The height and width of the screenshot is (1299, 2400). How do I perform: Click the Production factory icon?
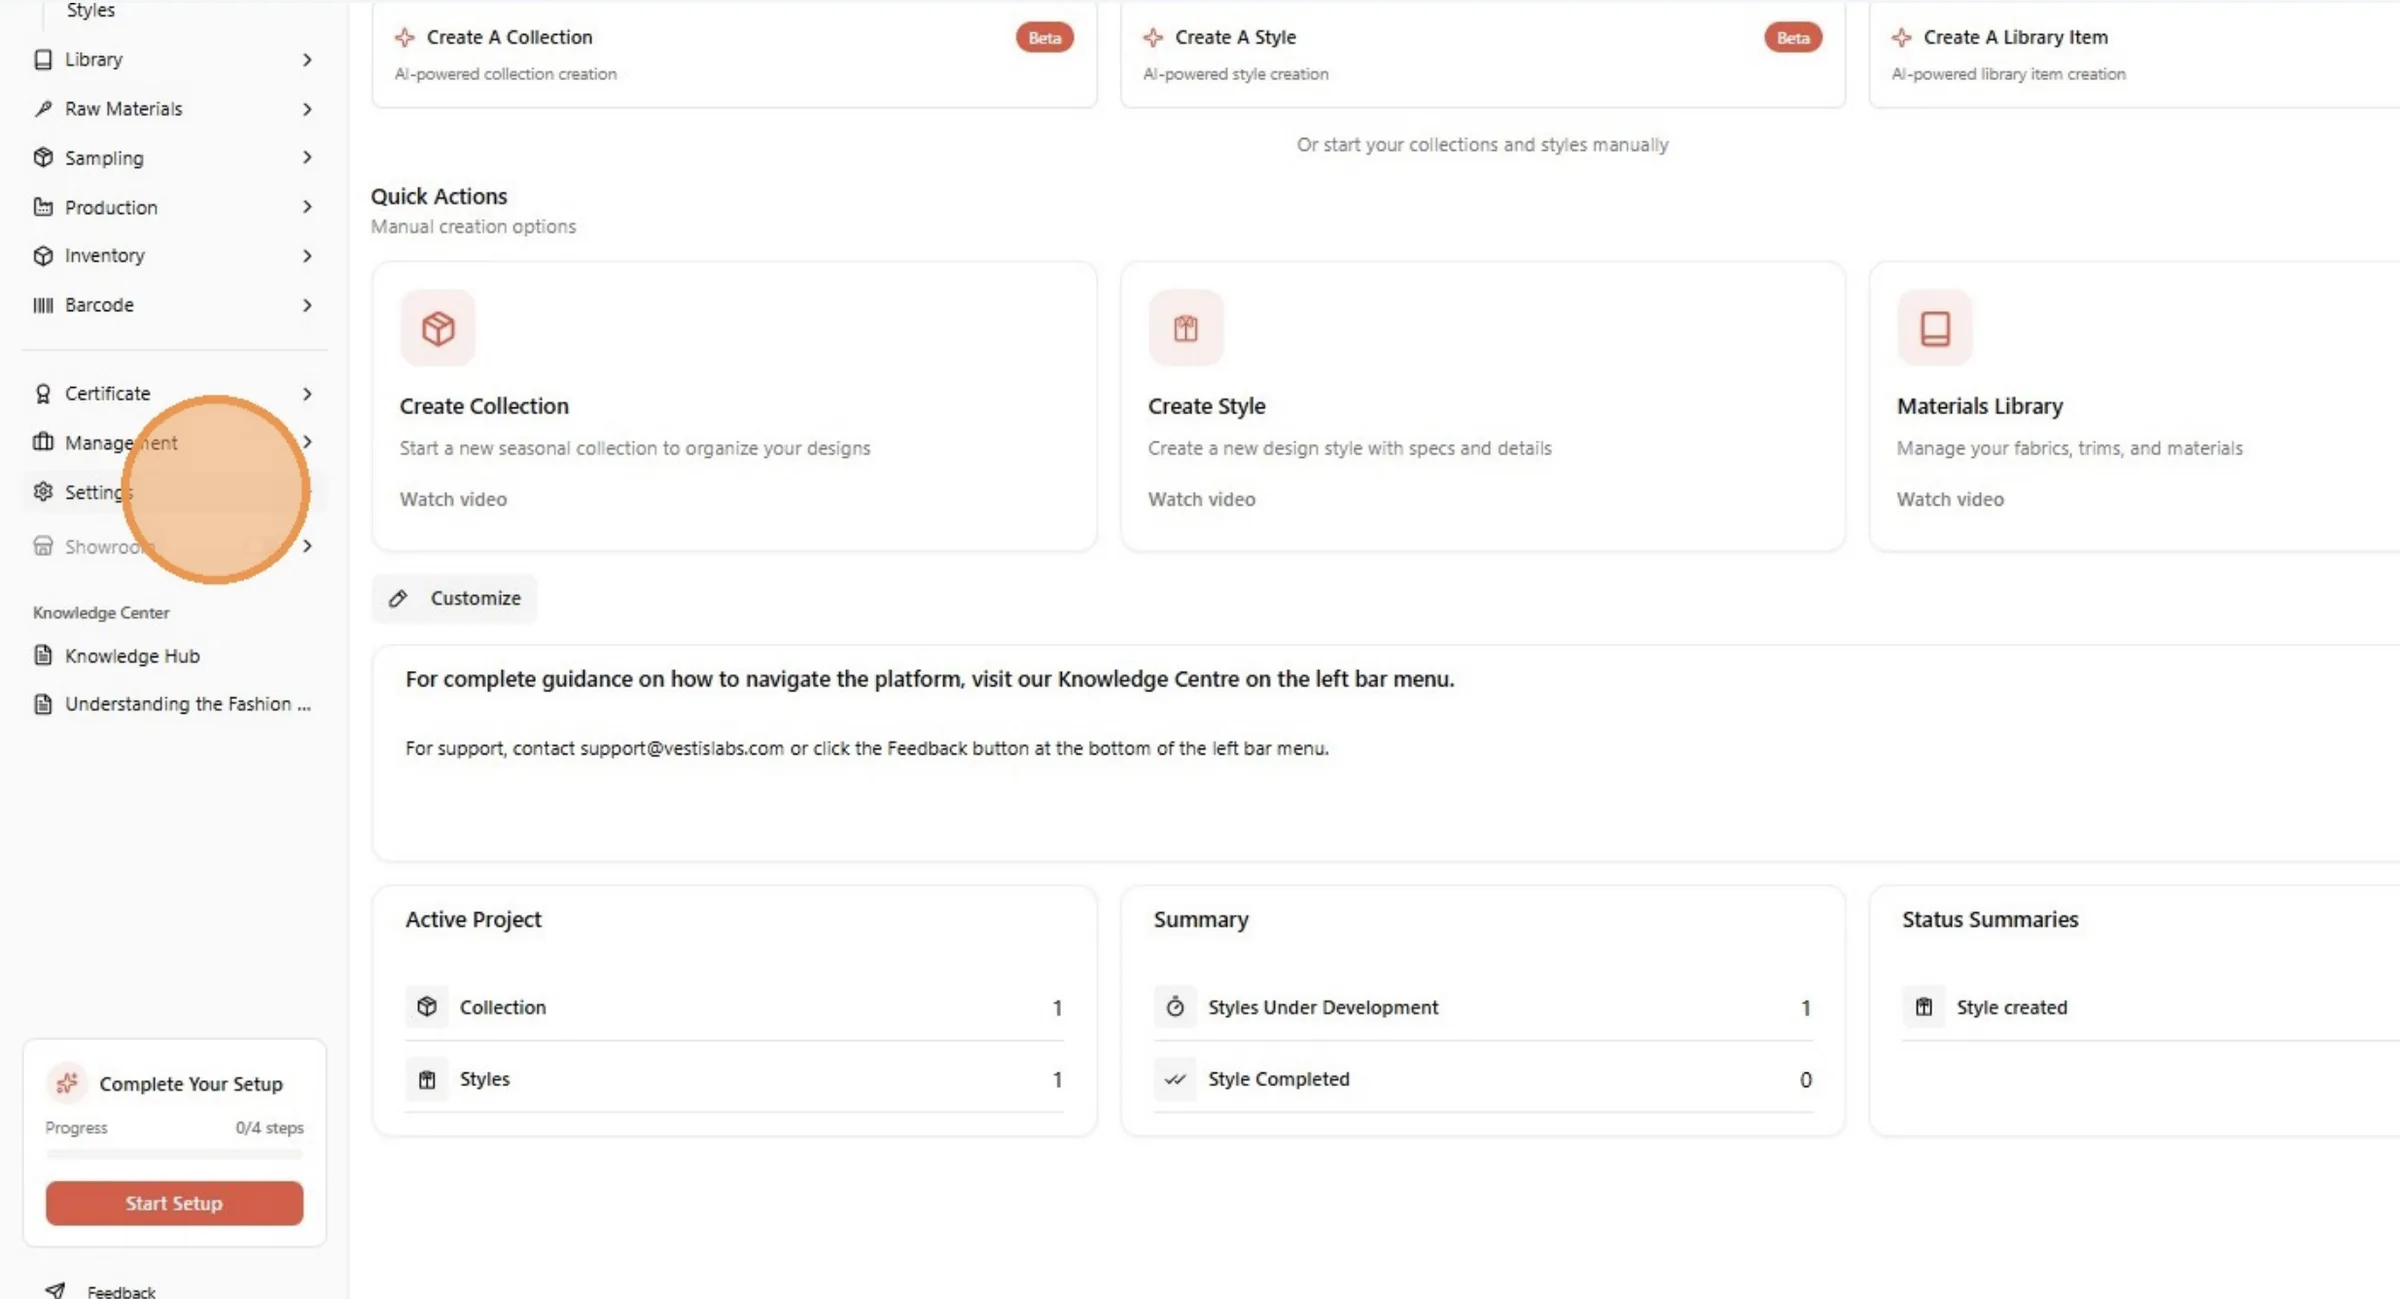(x=43, y=207)
